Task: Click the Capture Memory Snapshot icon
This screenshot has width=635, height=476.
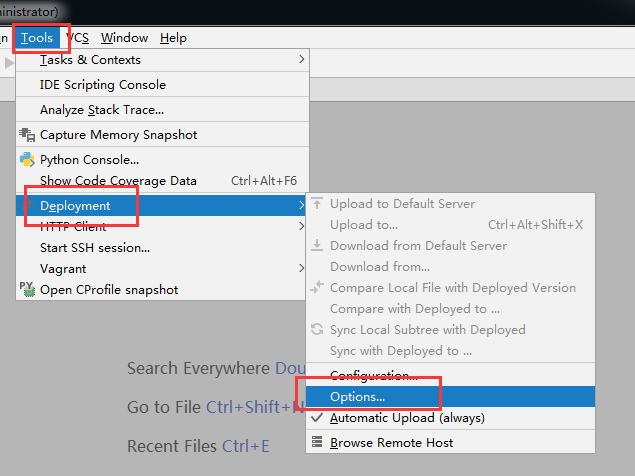Action: tap(27, 135)
